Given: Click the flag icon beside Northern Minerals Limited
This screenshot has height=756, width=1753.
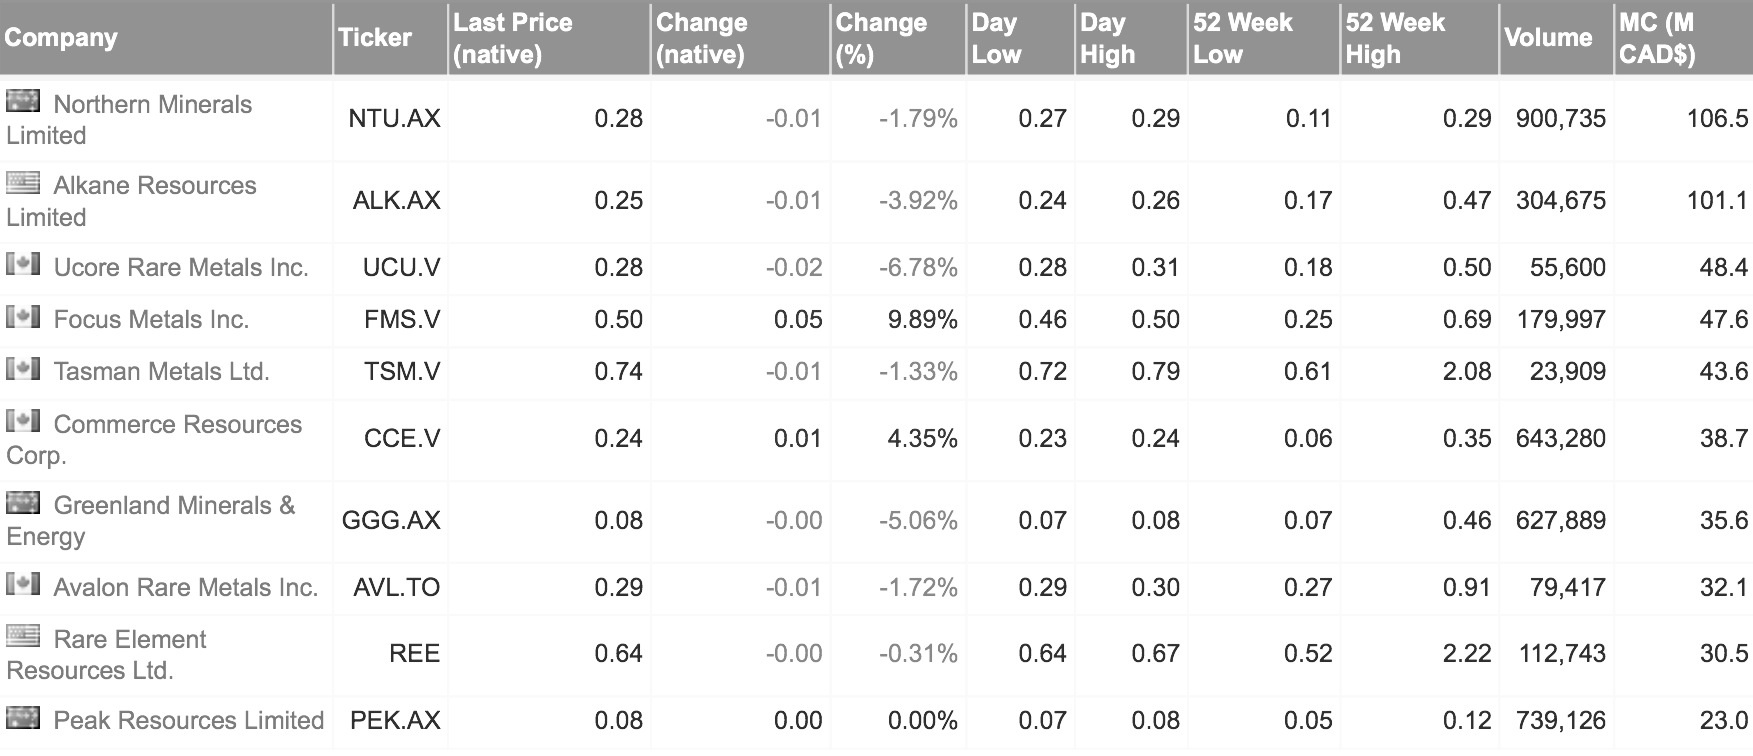Looking at the screenshot, I should point(23,101).
